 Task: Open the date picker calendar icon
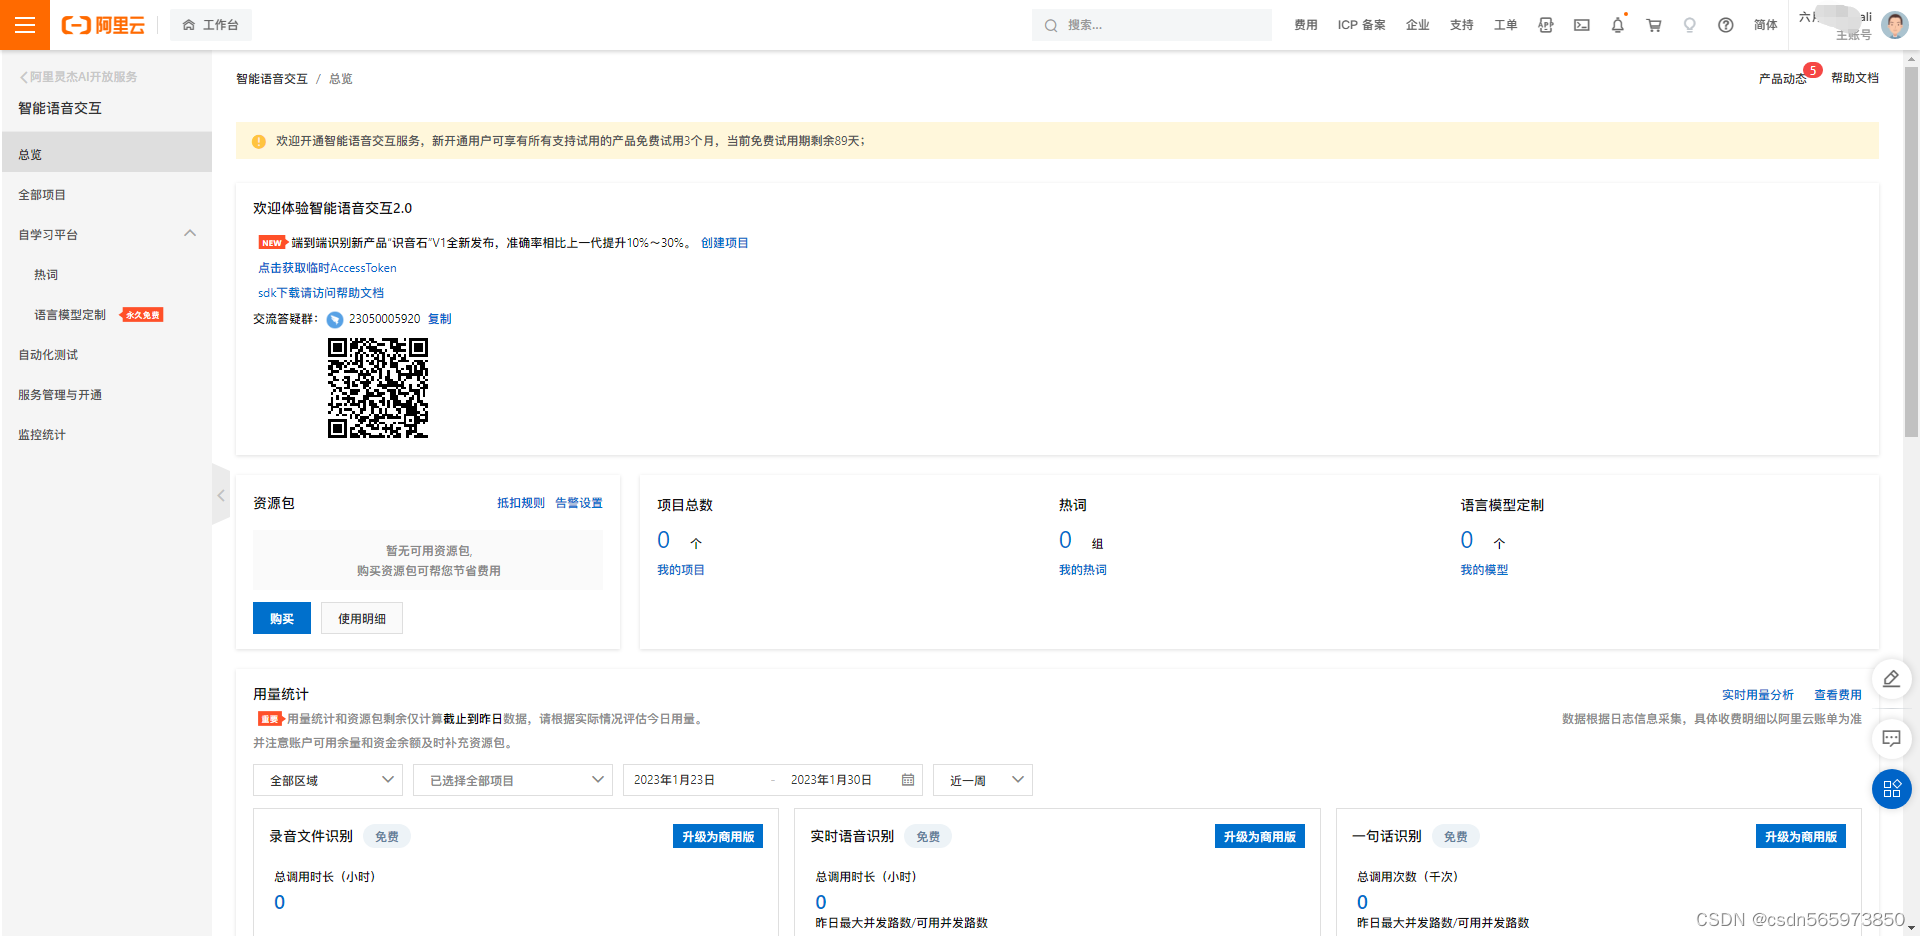click(908, 780)
